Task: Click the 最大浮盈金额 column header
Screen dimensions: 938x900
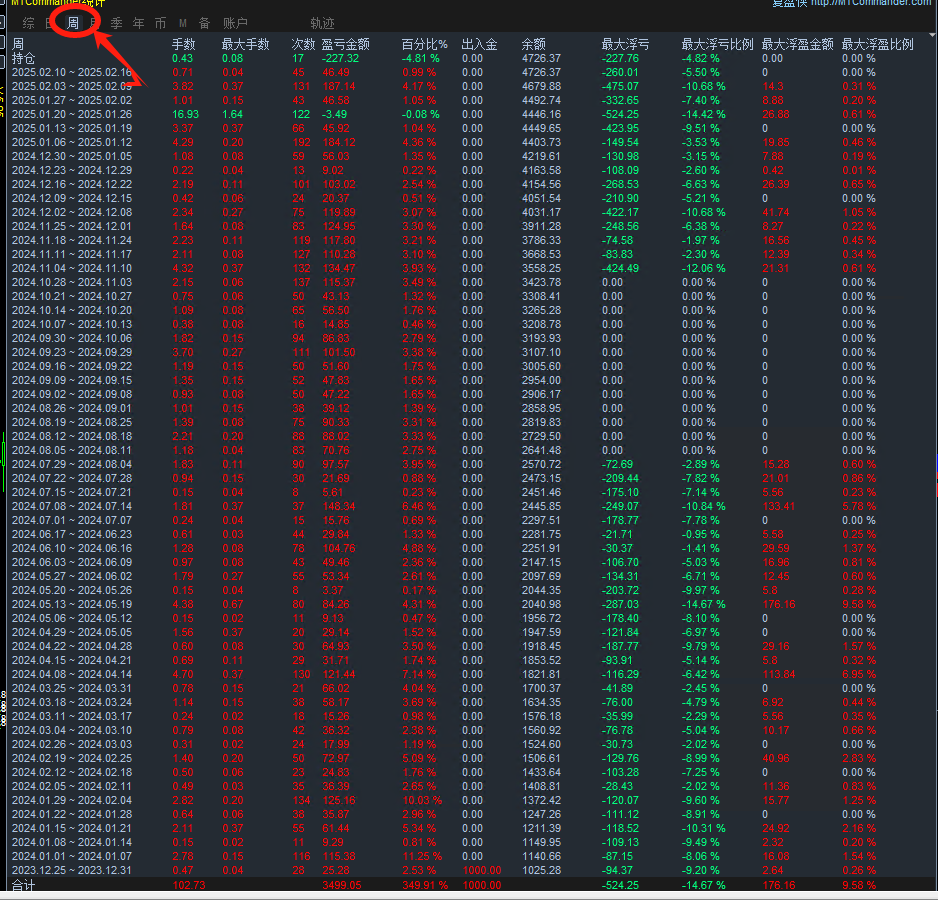Action: 797,44
